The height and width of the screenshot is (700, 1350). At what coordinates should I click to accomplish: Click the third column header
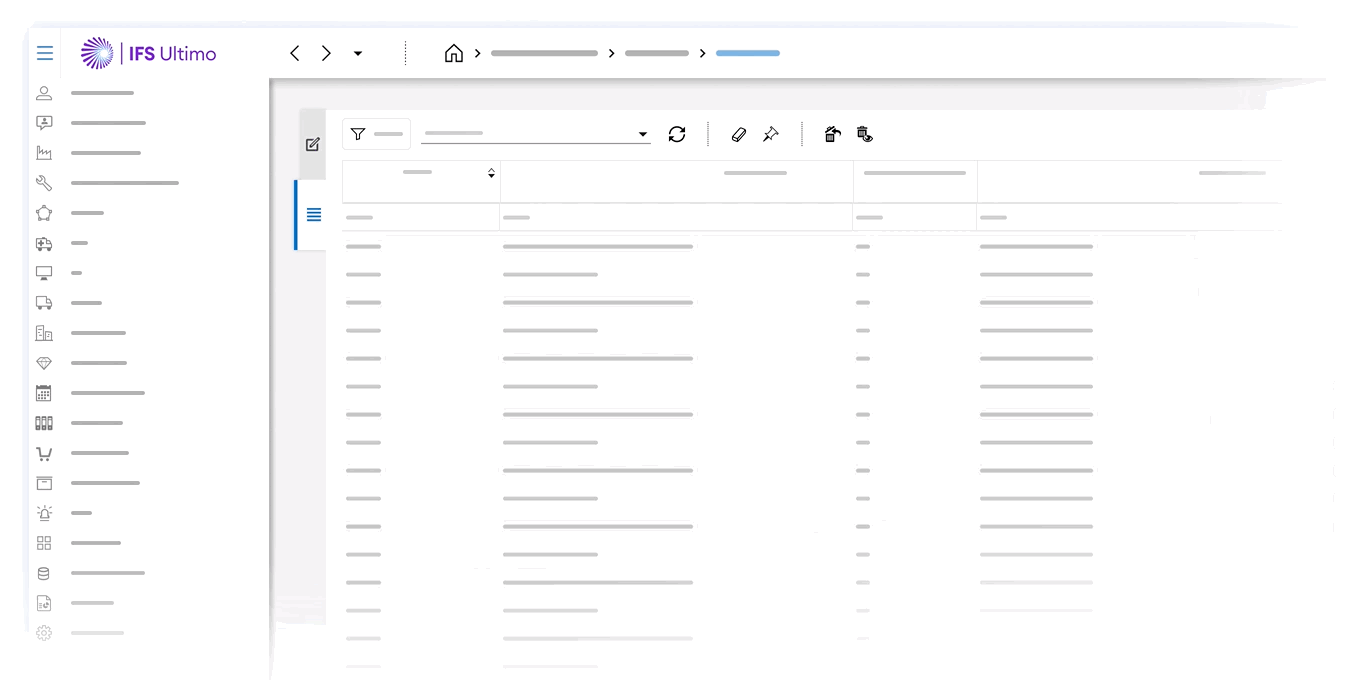pos(915,182)
